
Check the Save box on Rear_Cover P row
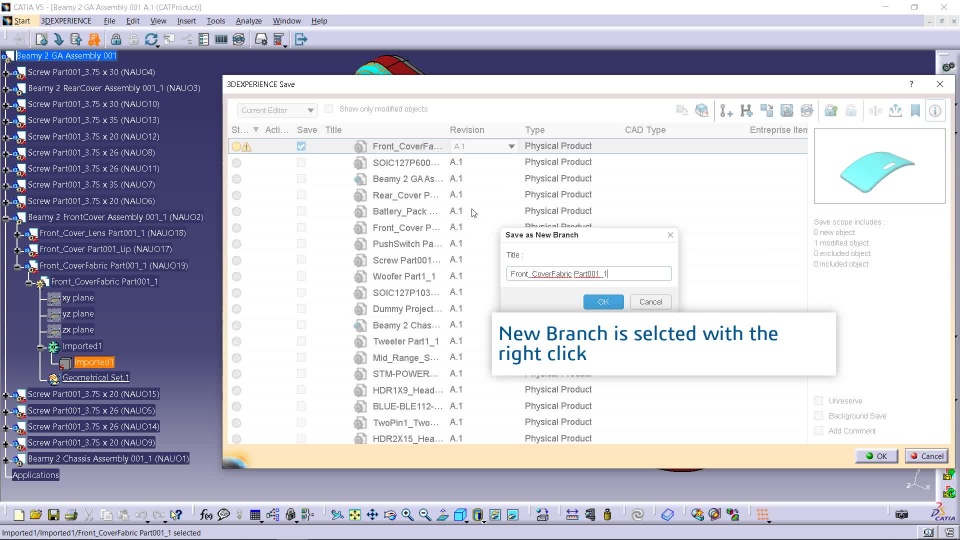pos(301,195)
